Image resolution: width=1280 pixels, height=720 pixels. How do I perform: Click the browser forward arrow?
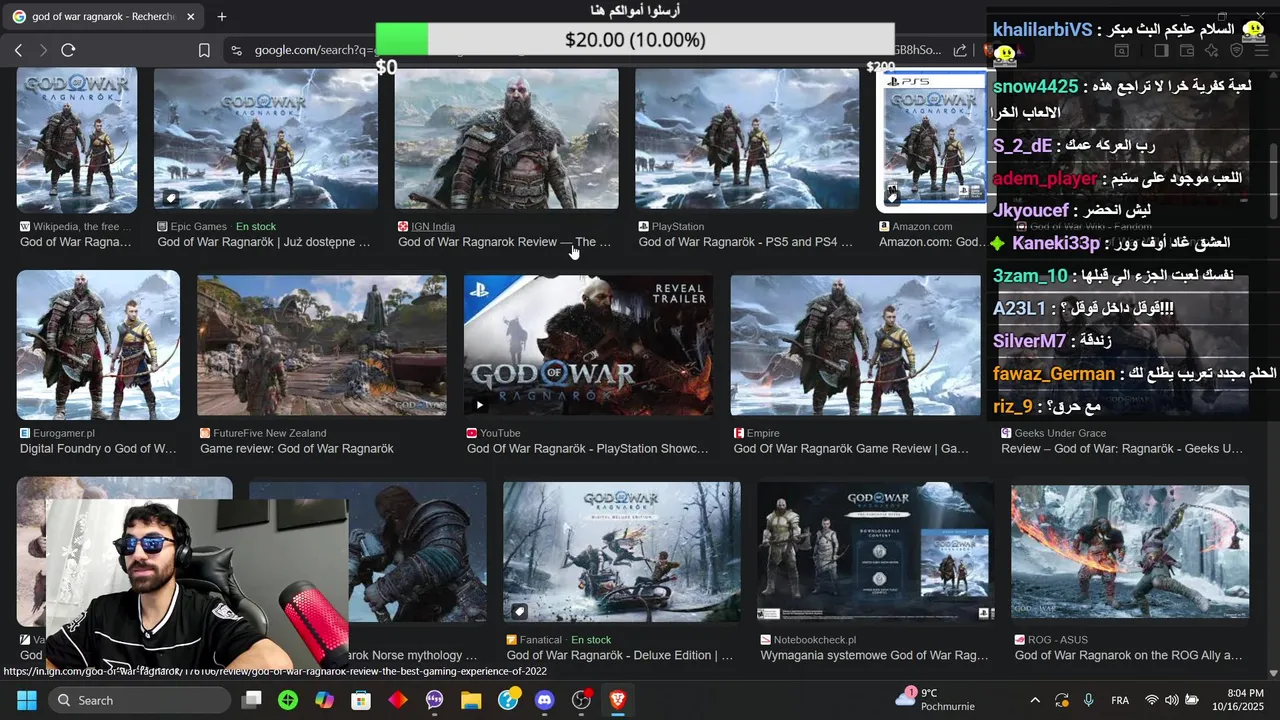(x=43, y=50)
